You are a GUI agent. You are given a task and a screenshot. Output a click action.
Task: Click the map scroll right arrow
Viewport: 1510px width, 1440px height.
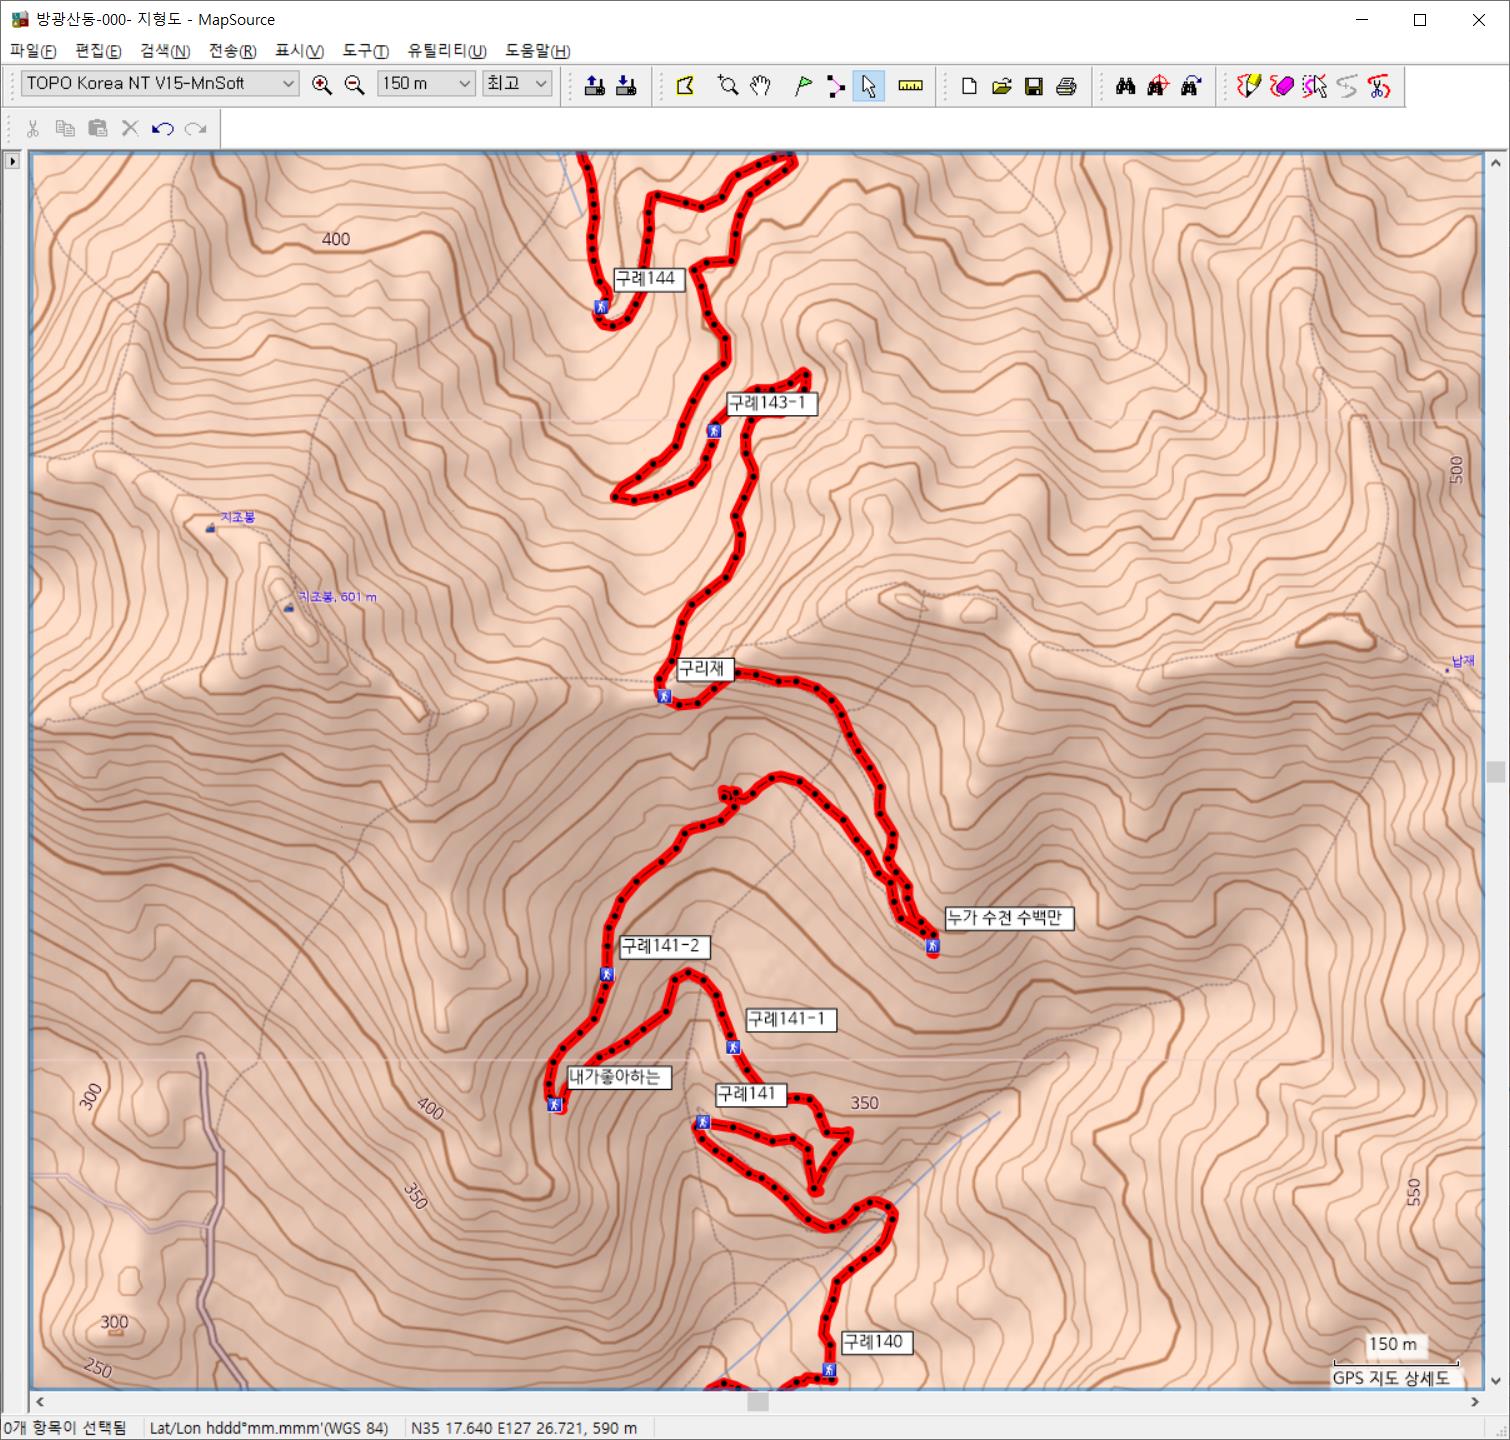click(1476, 1402)
